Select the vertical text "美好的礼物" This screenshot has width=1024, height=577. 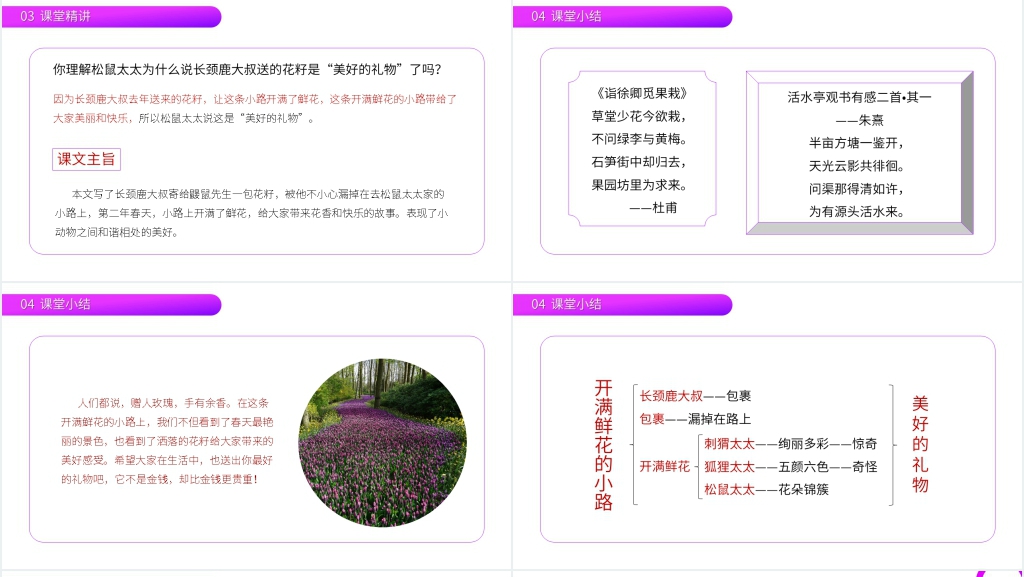tap(920, 444)
